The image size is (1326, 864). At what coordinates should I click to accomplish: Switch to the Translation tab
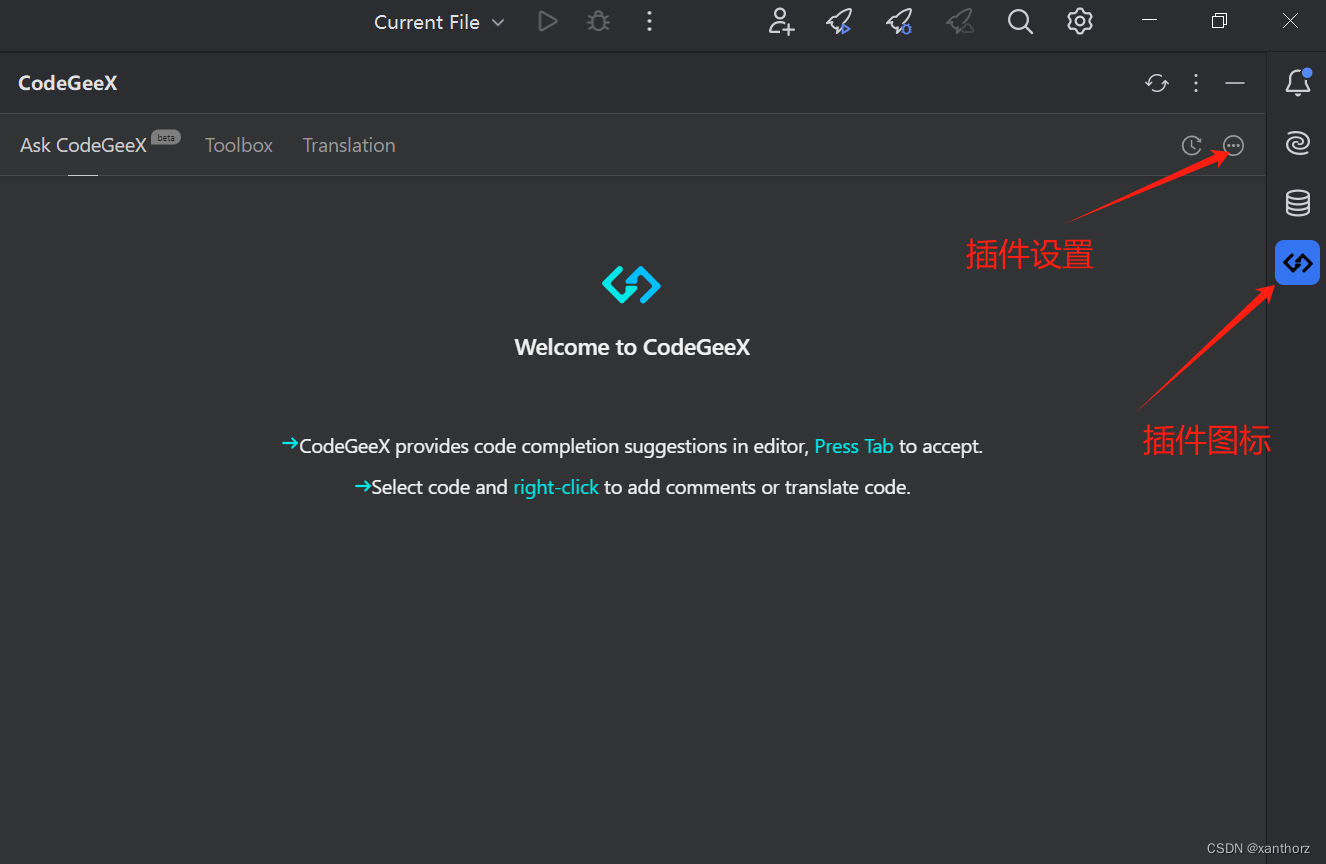349,145
